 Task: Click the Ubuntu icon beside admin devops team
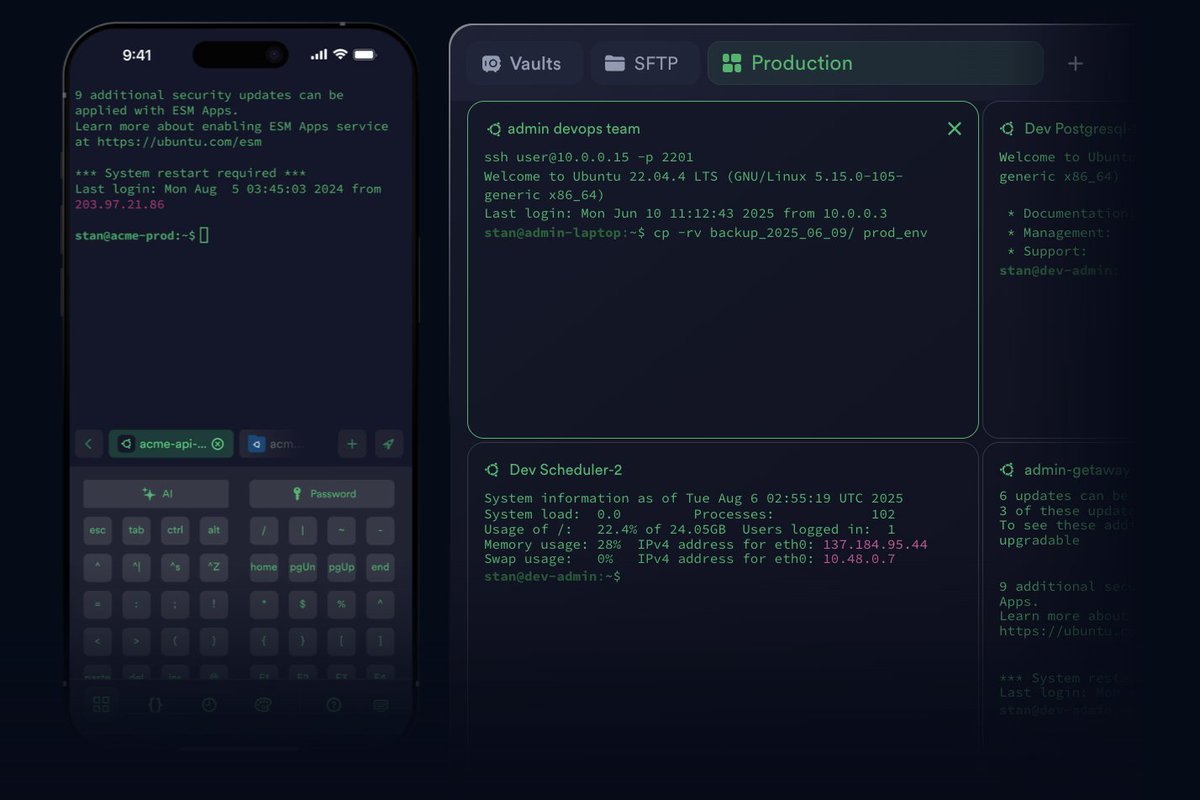494,129
